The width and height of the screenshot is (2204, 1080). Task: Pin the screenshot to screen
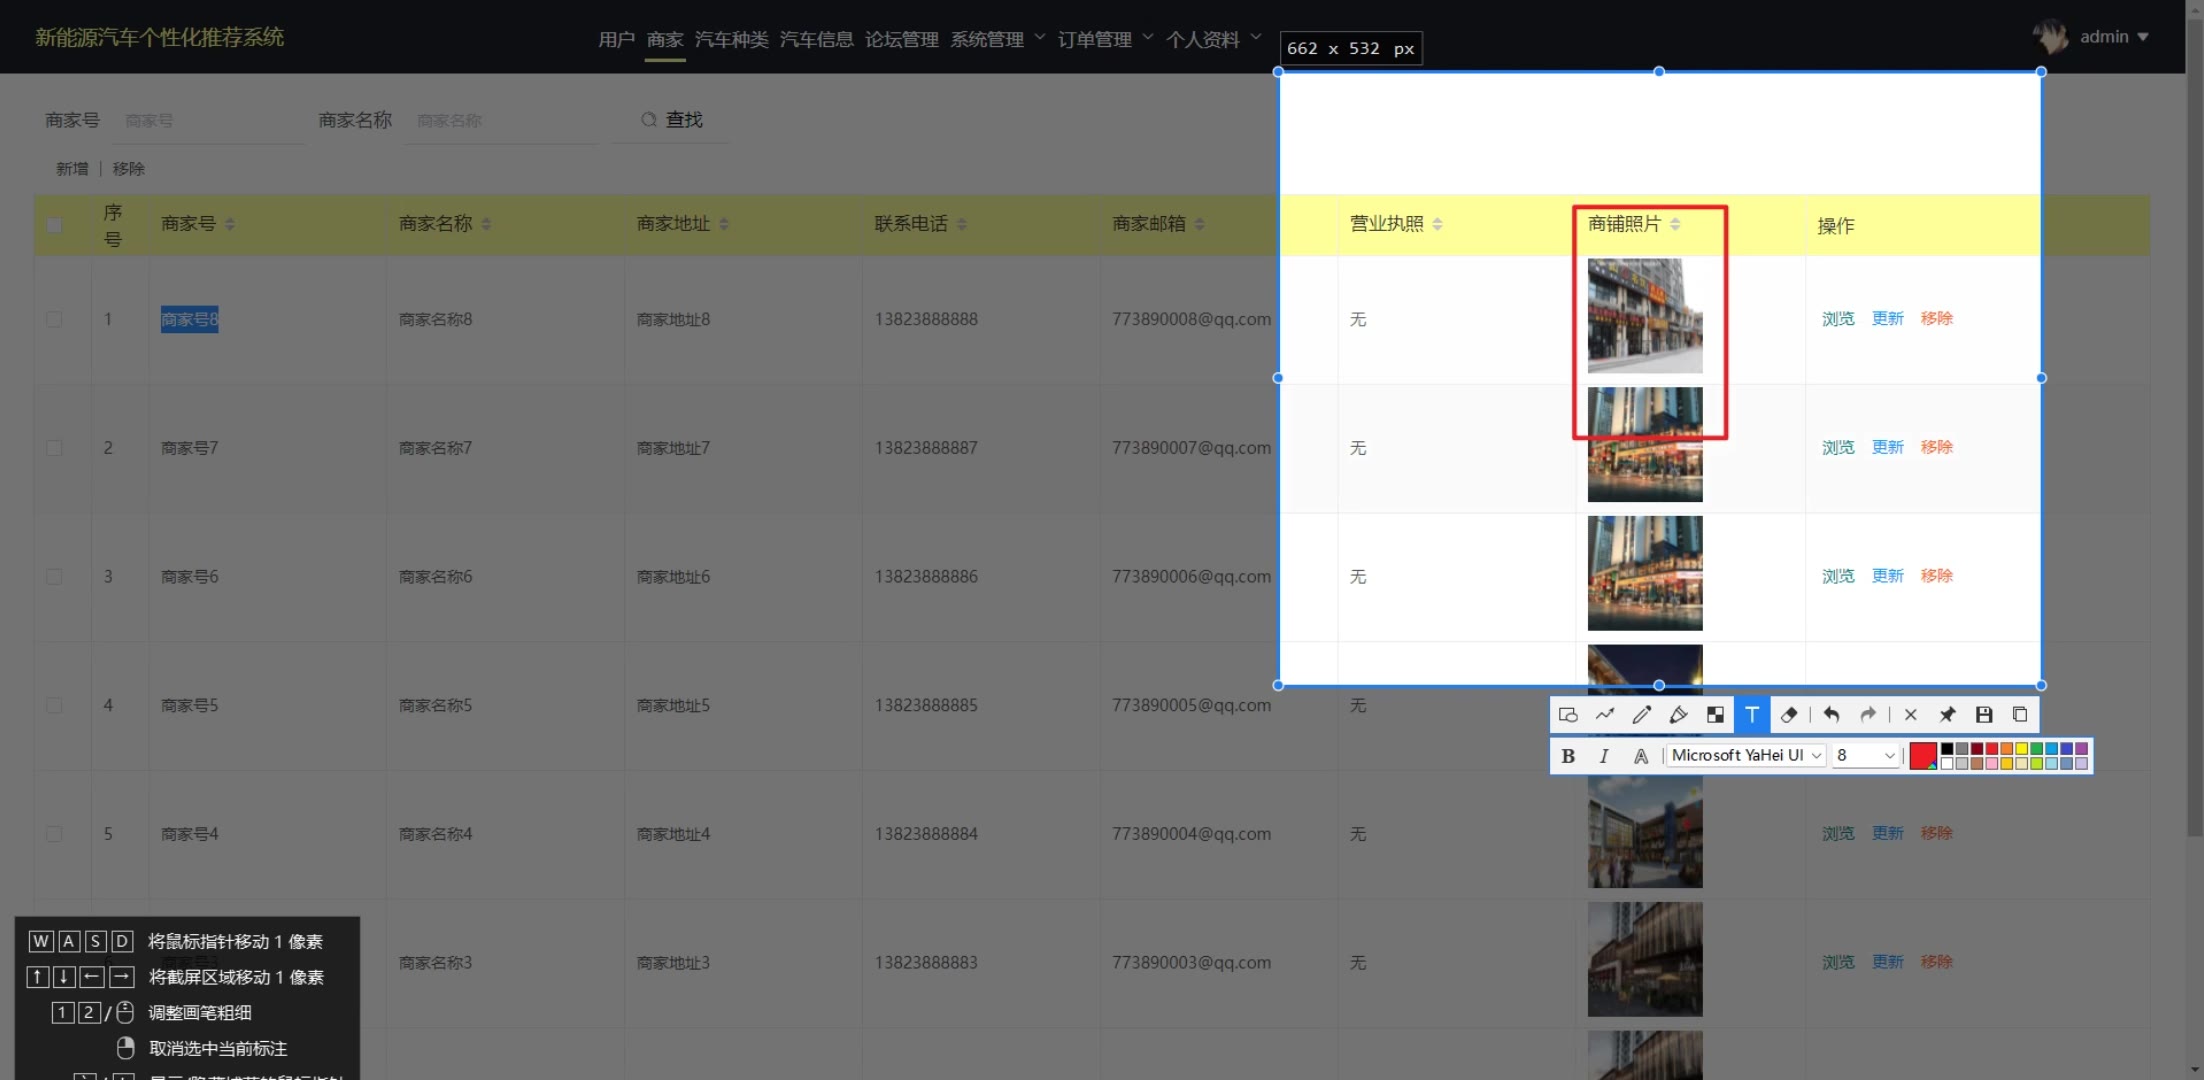coord(1947,715)
